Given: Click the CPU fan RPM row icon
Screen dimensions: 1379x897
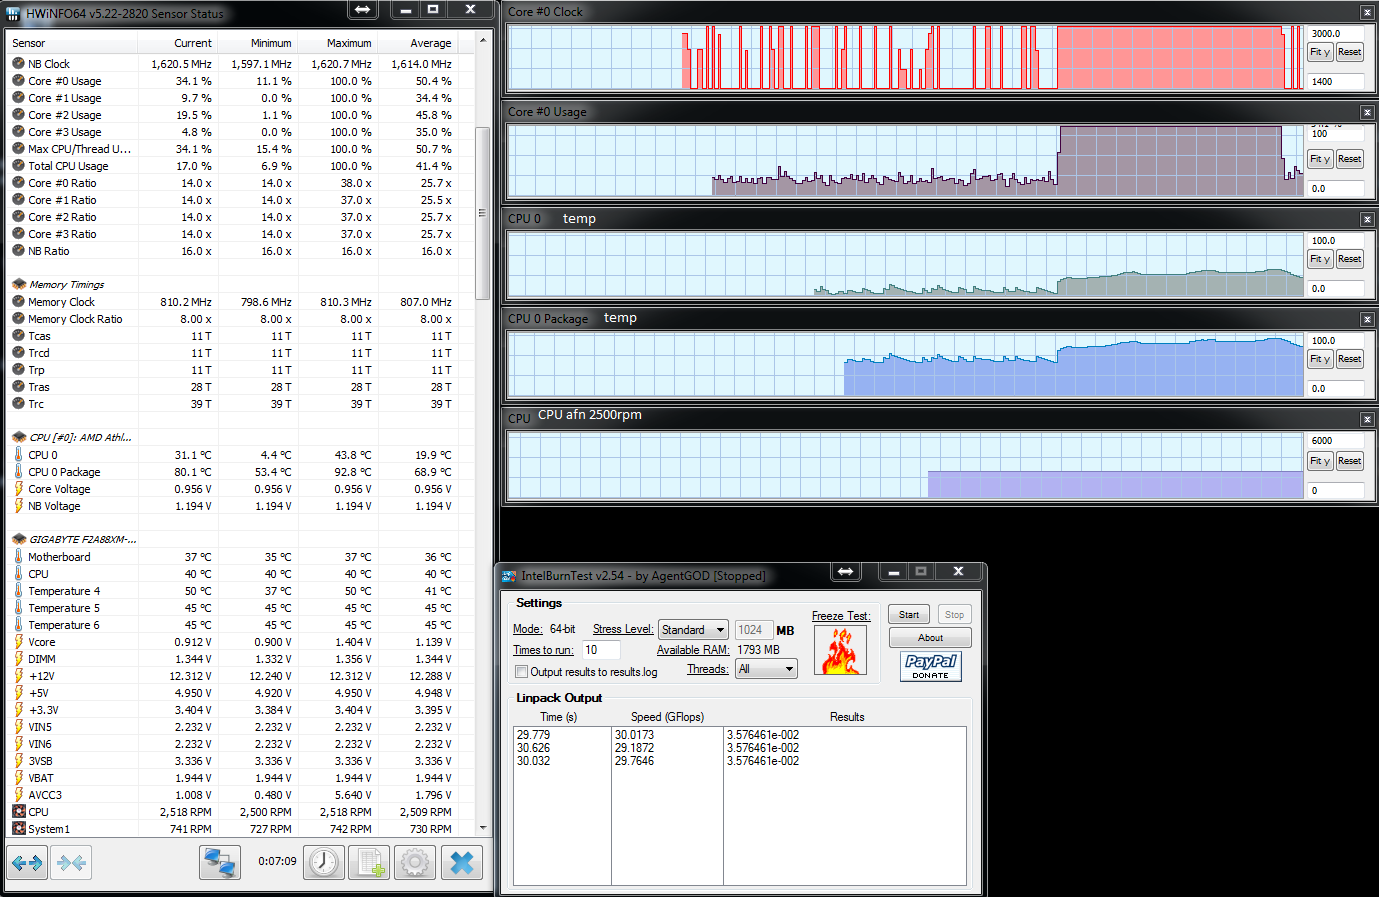Looking at the screenshot, I should 18,812.
